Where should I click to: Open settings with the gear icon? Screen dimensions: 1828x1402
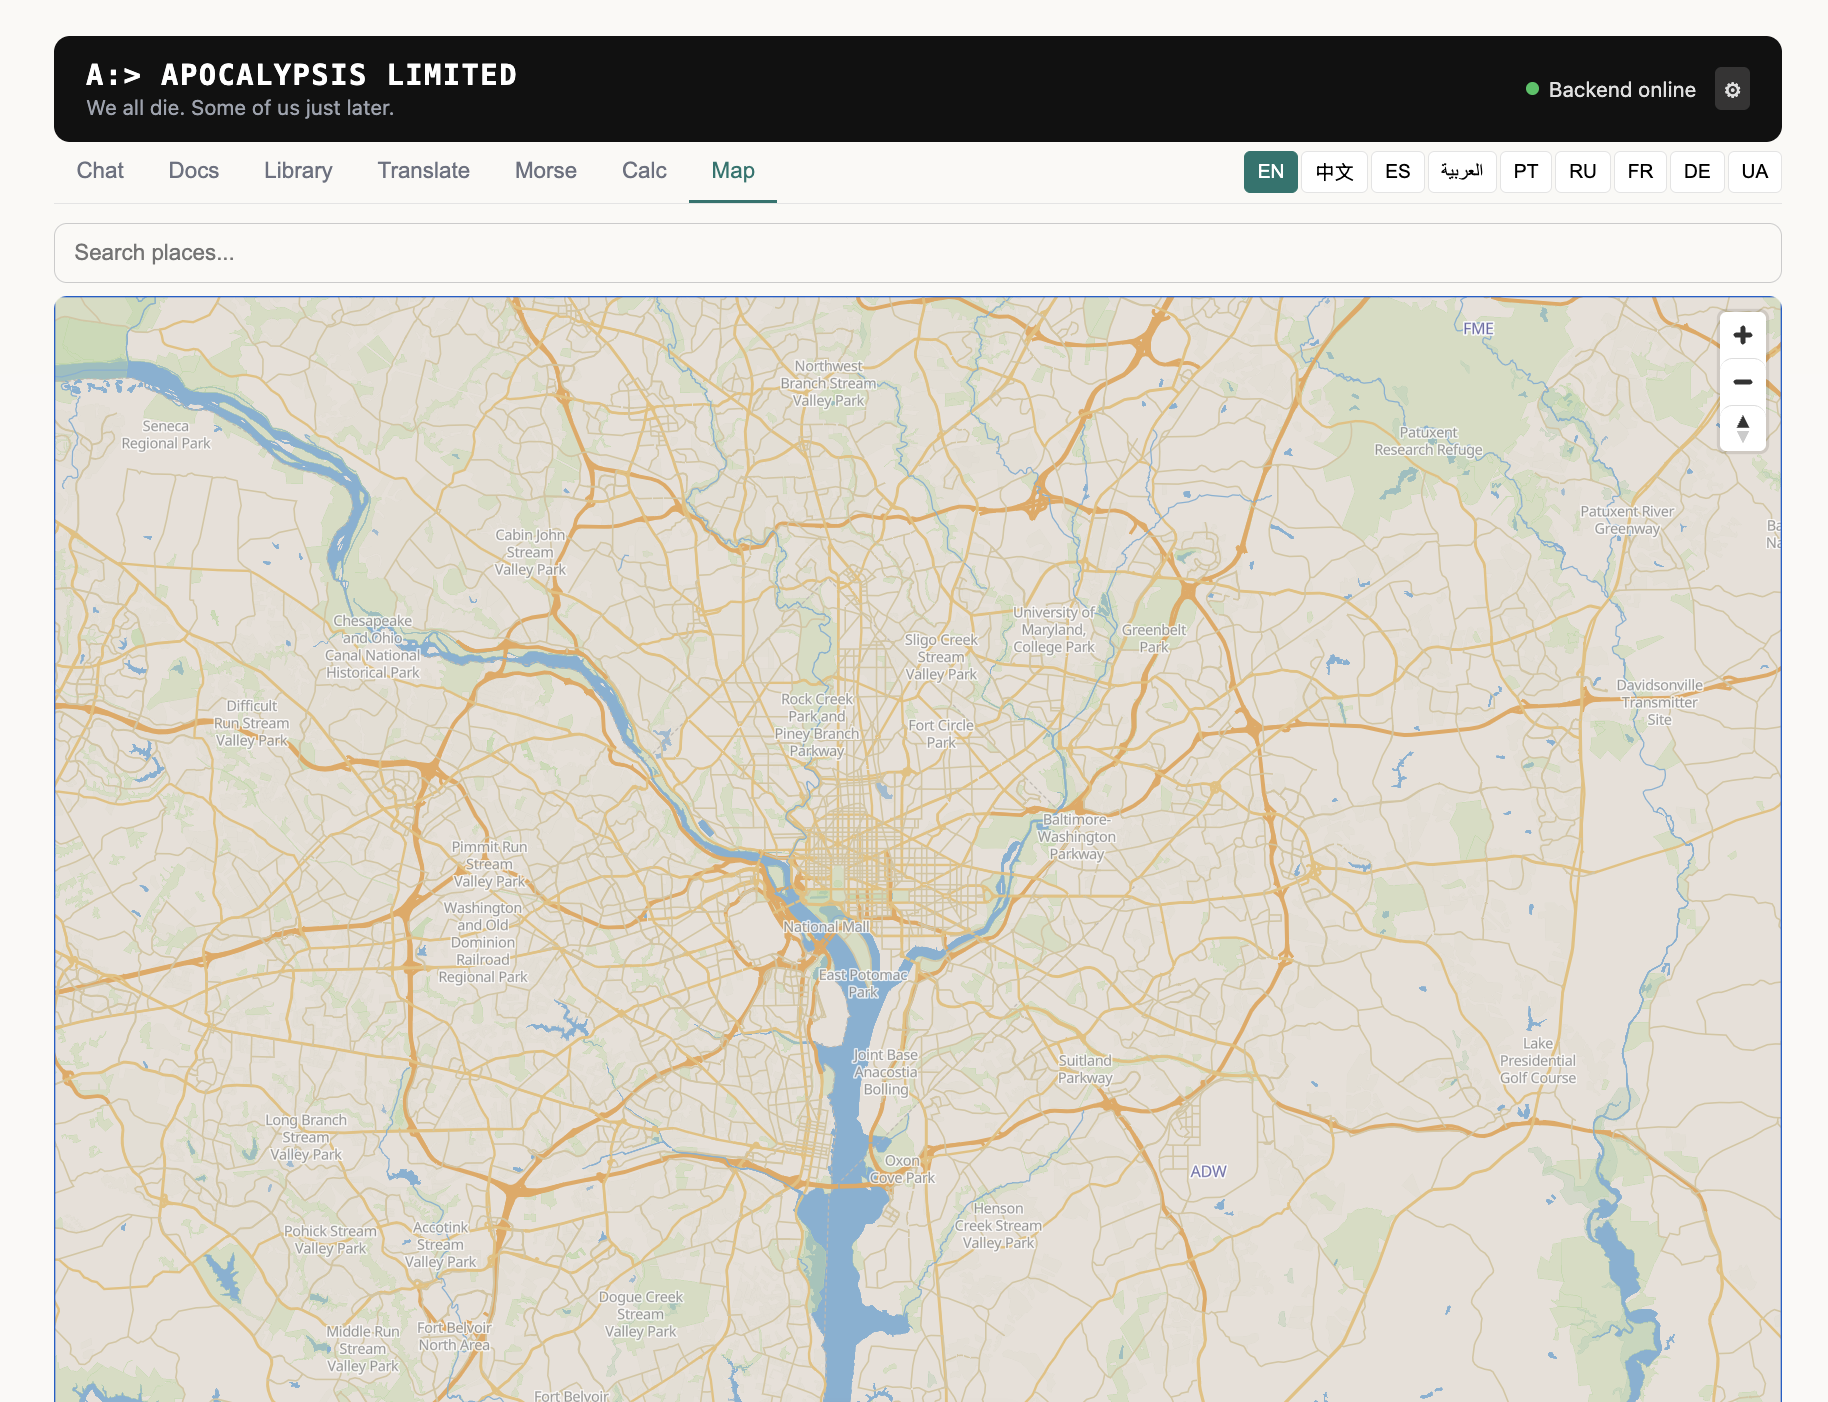pyautogui.click(x=1733, y=89)
